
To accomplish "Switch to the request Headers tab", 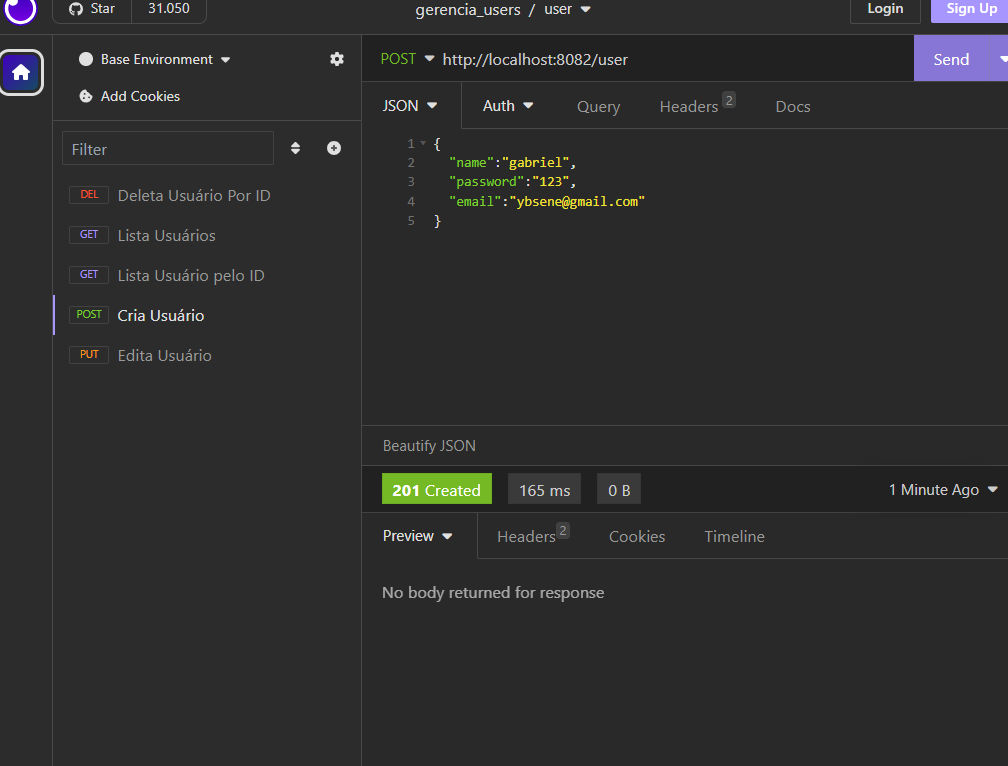I will coord(689,105).
